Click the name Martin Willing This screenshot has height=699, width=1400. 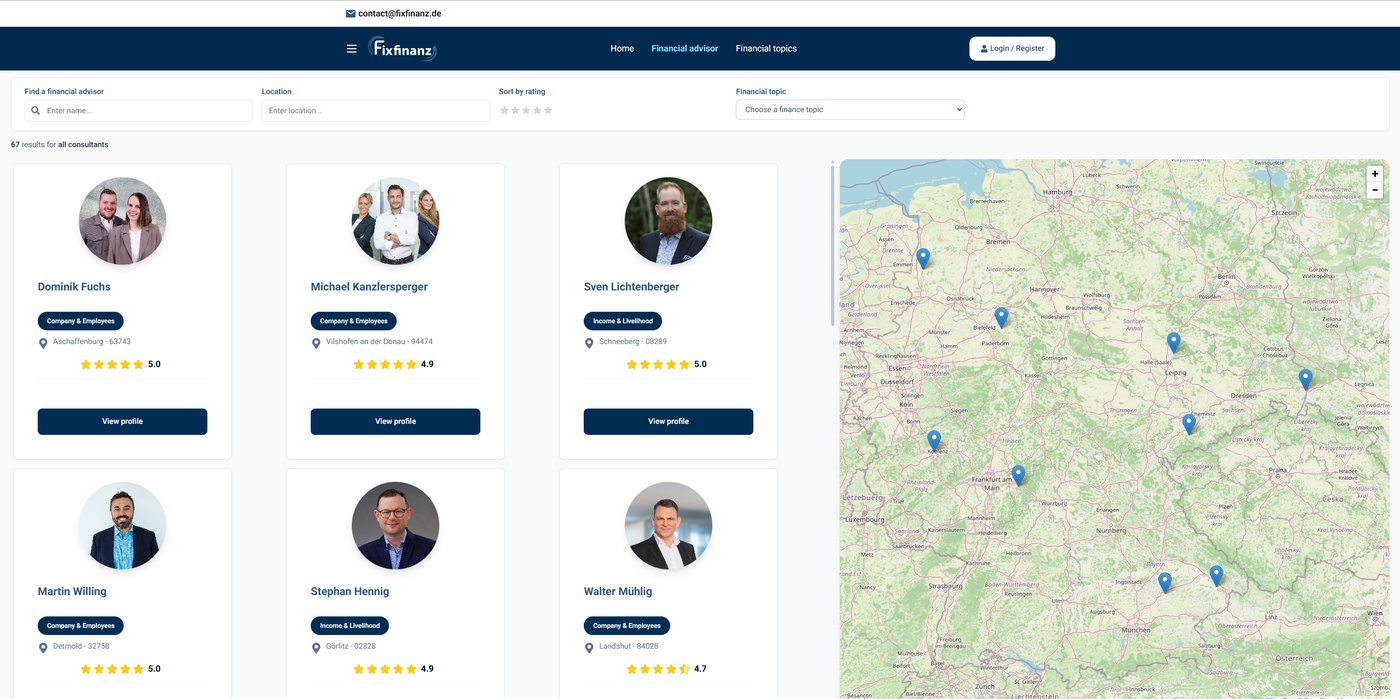(72, 591)
